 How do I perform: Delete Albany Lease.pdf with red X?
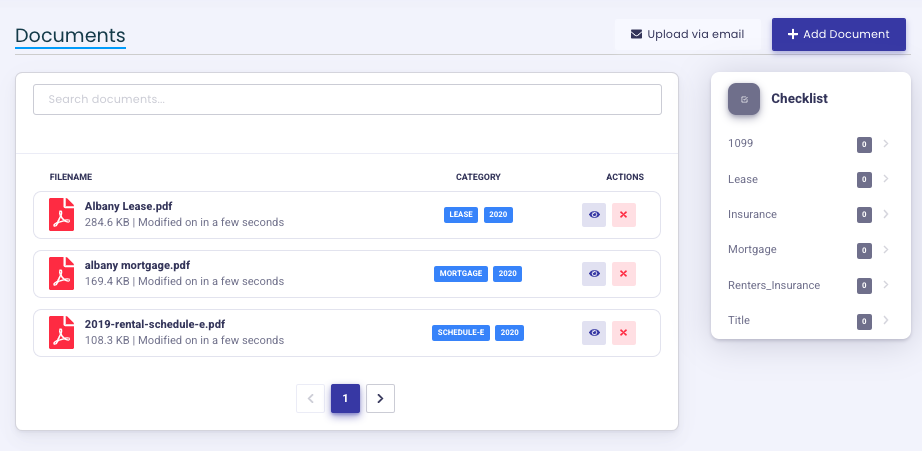pyautogui.click(x=624, y=215)
